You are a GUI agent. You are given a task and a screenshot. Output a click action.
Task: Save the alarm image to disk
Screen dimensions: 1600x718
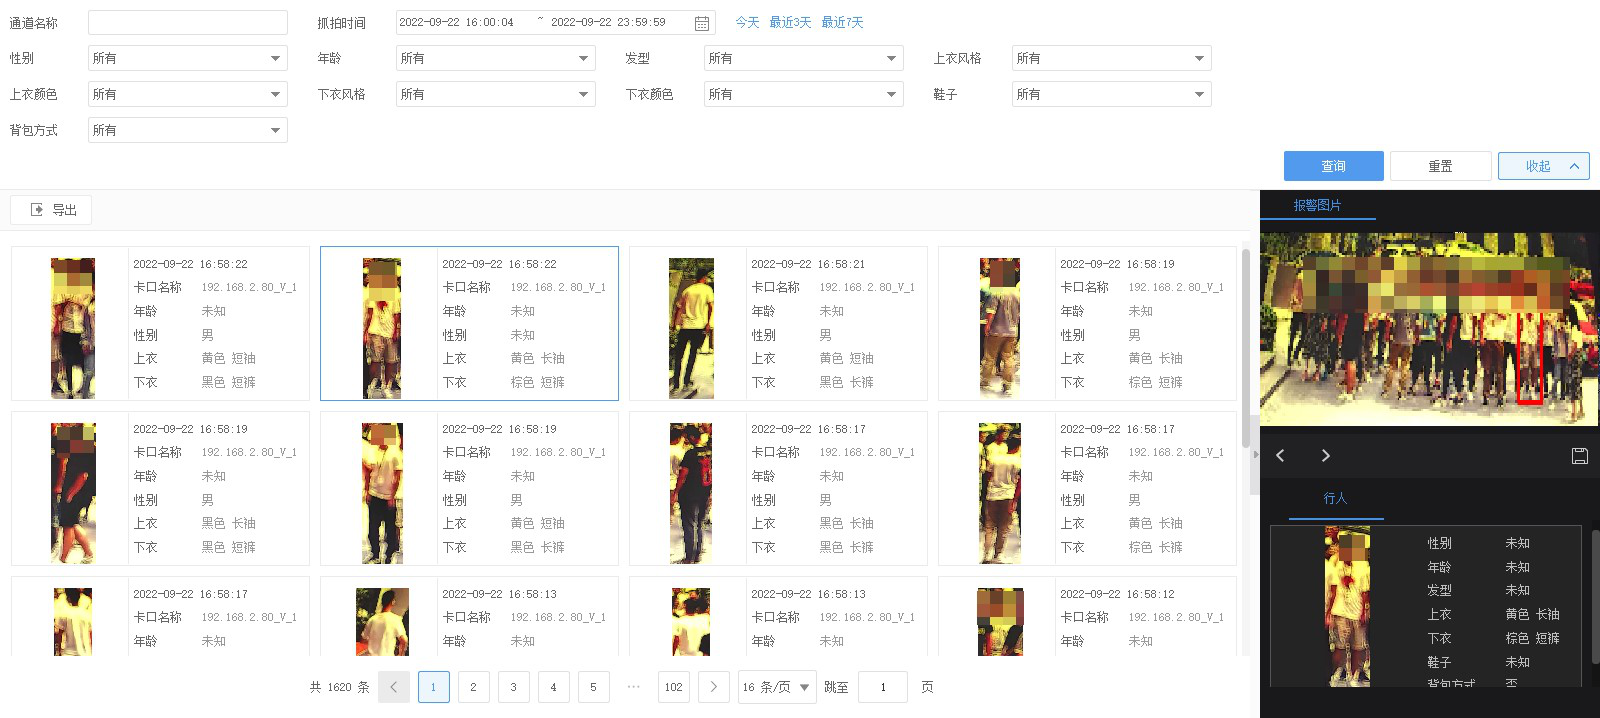[1580, 456]
